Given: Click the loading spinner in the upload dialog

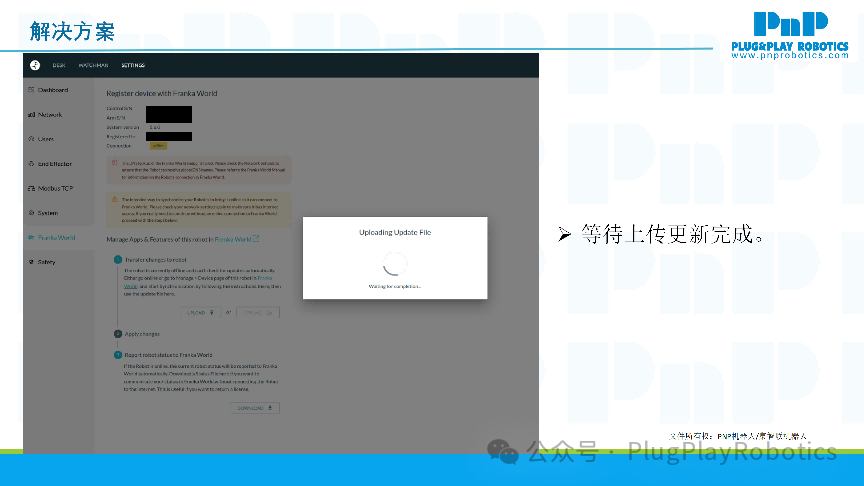Looking at the screenshot, I should click(x=395, y=263).
